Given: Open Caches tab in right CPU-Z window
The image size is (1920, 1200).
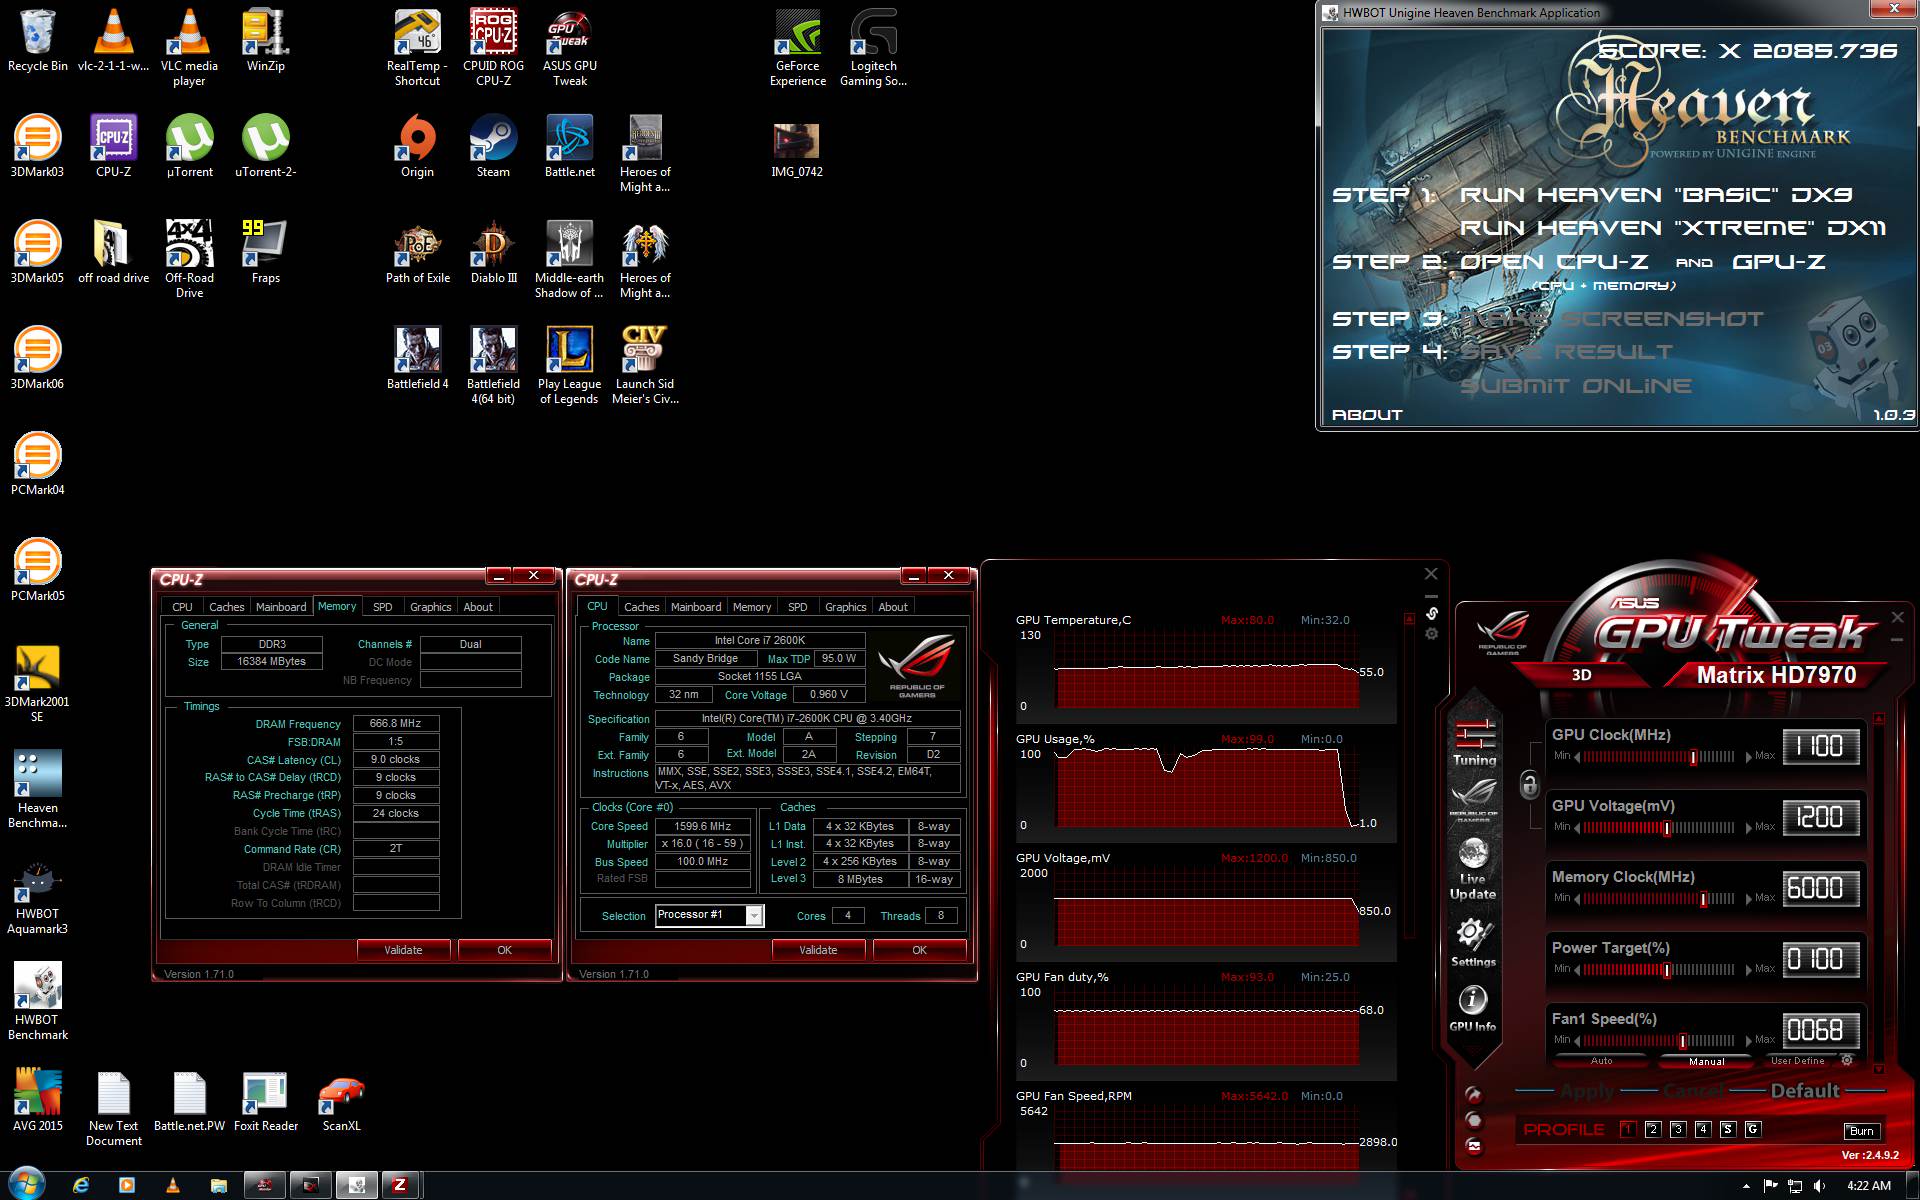Looking at the screenshot, I should [641, 607].
